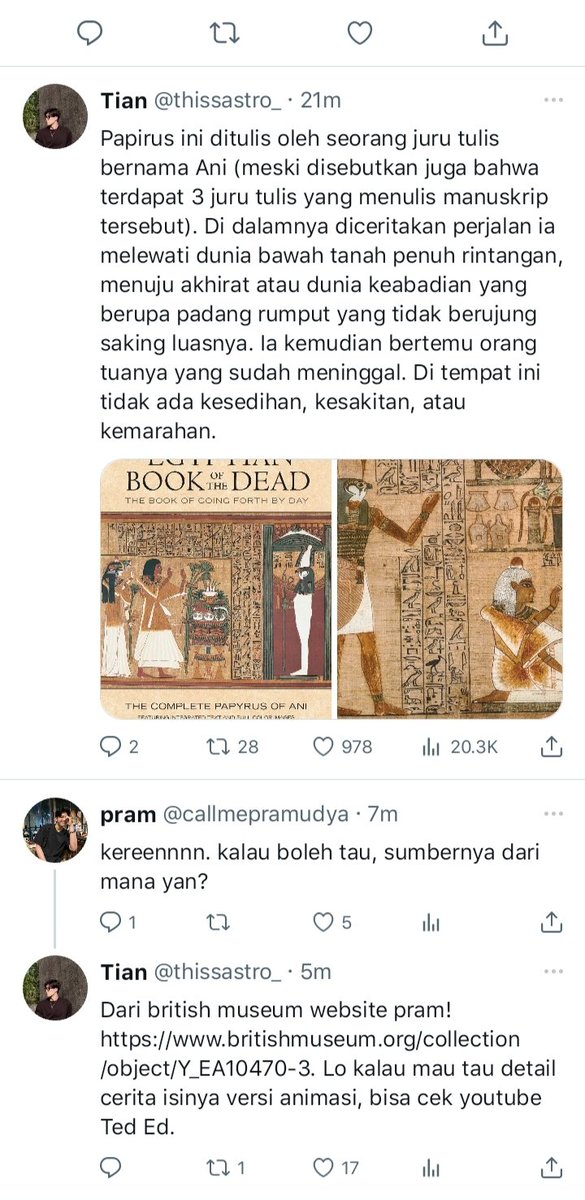This screenshot has height=1200, width=585.
Task: Open the britishmuseum.org collection link
Action: (310, 1054)
